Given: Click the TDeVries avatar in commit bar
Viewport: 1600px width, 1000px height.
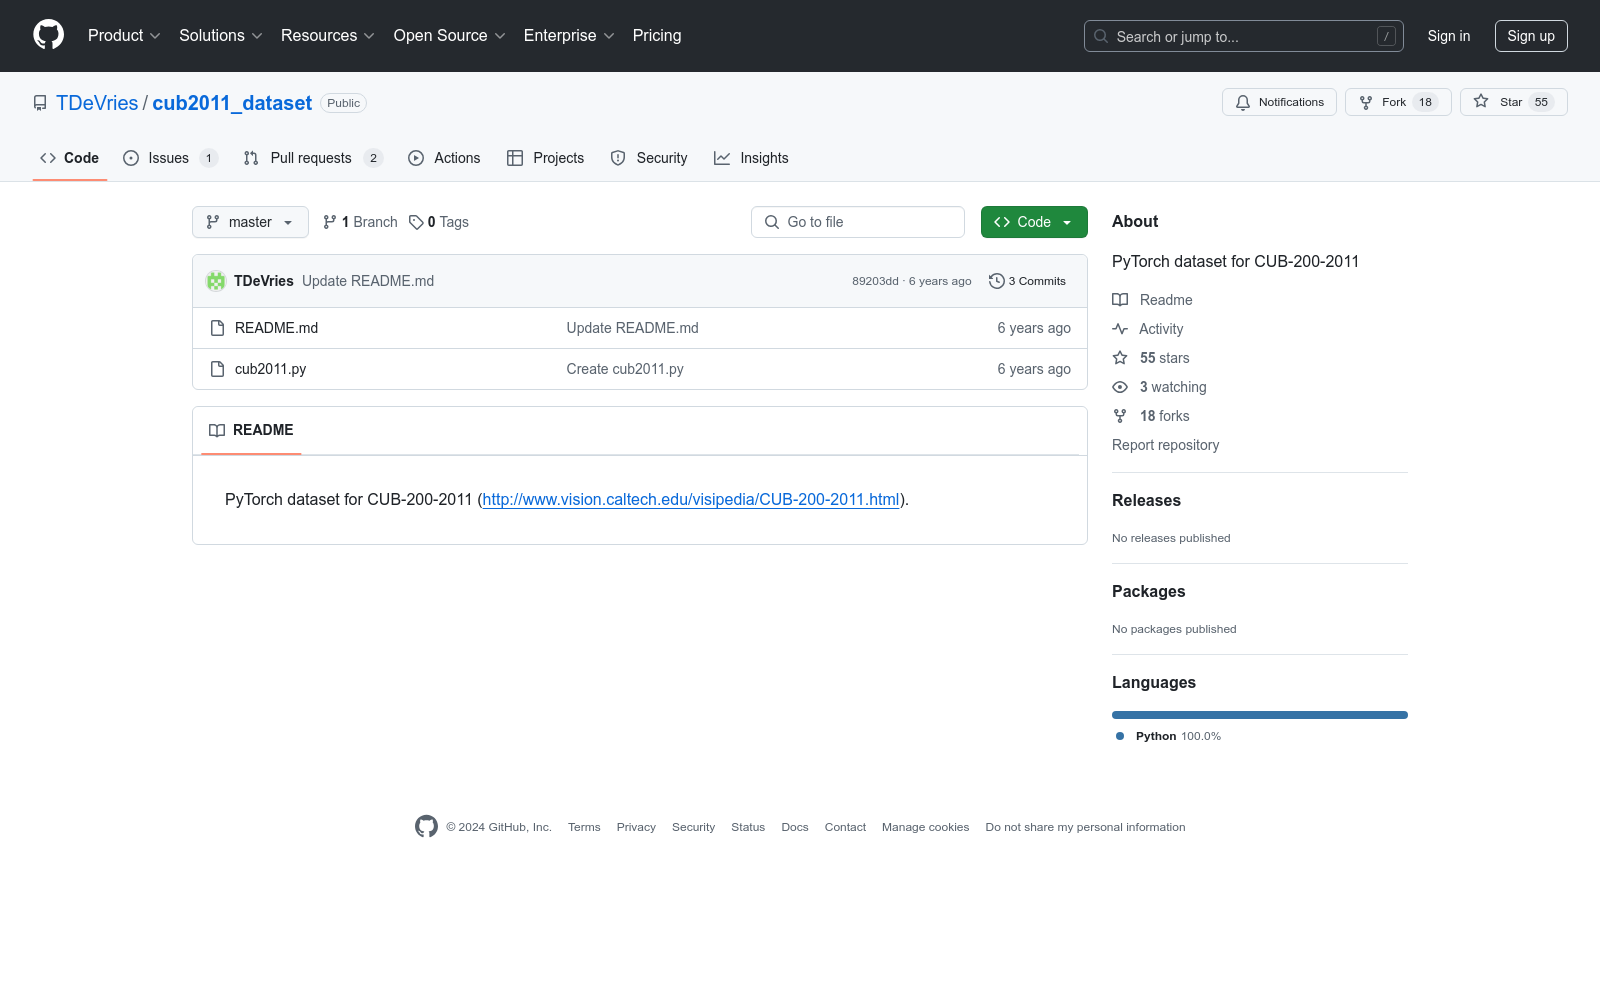Looking at the screenshot, I should pos(216,281).
